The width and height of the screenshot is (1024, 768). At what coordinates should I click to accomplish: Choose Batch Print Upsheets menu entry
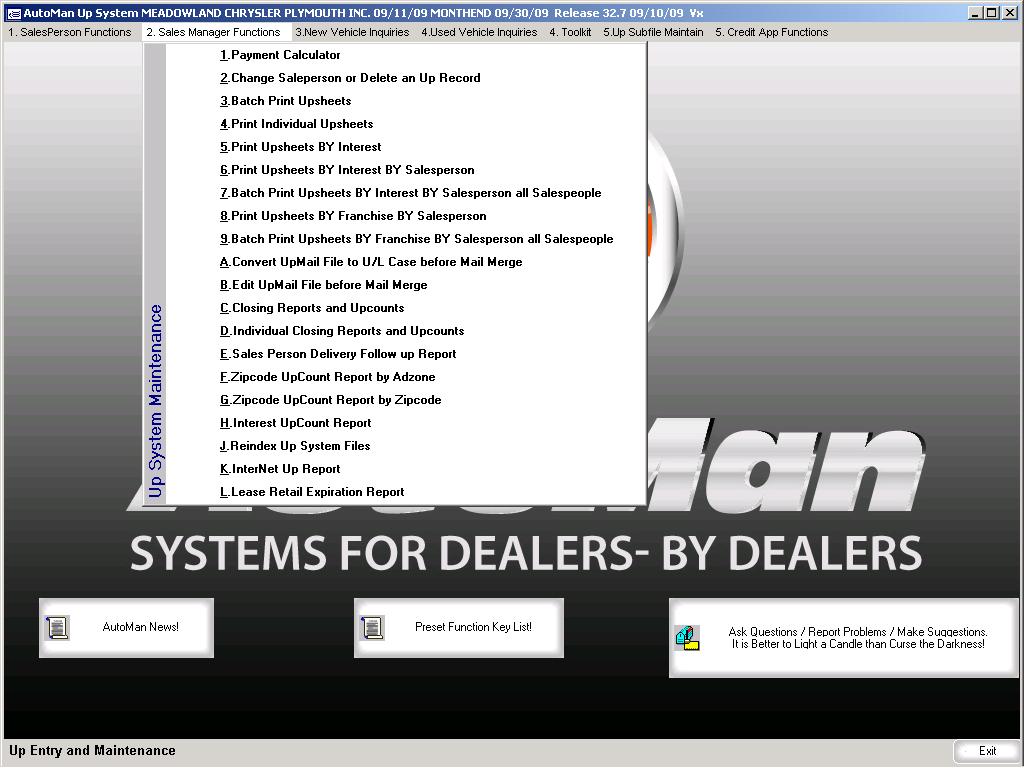(x=285, y=101)
